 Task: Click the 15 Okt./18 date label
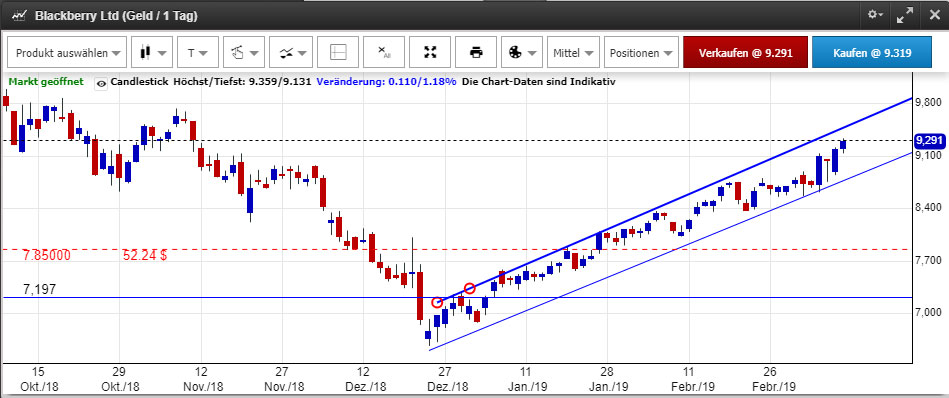click(x=38, y=380)
